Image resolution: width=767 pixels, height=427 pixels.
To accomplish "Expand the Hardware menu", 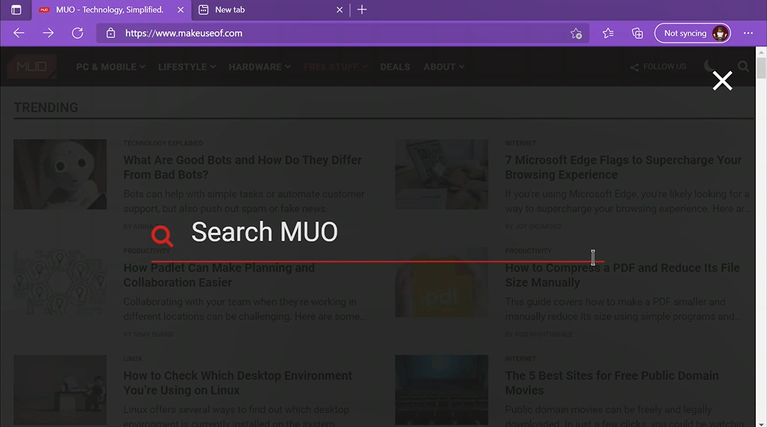I will (260, 67).
